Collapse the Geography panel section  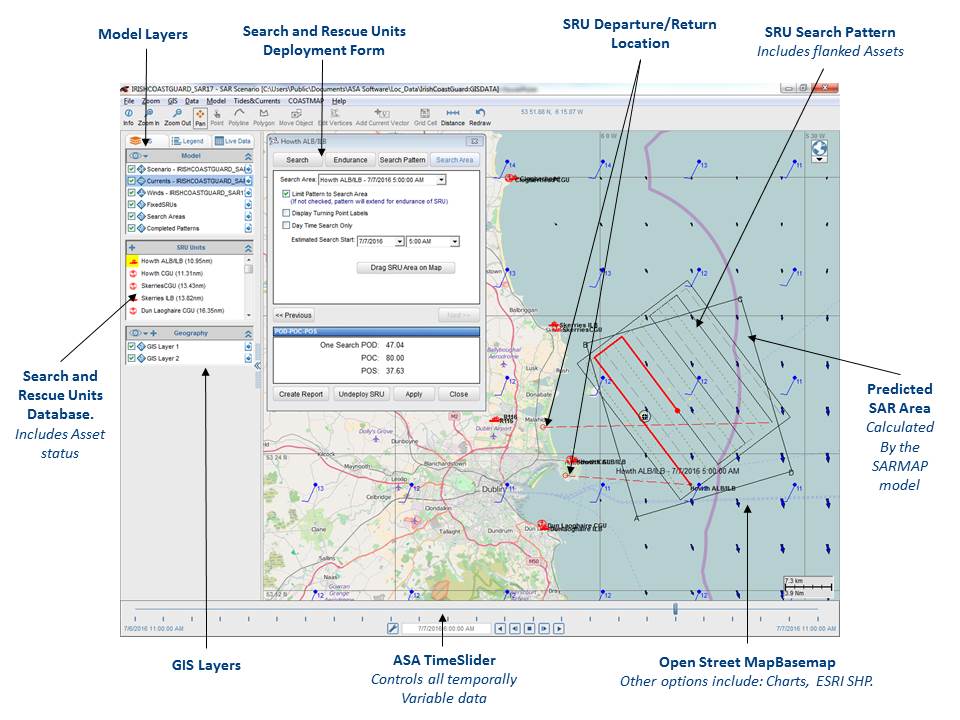(249, 333)
